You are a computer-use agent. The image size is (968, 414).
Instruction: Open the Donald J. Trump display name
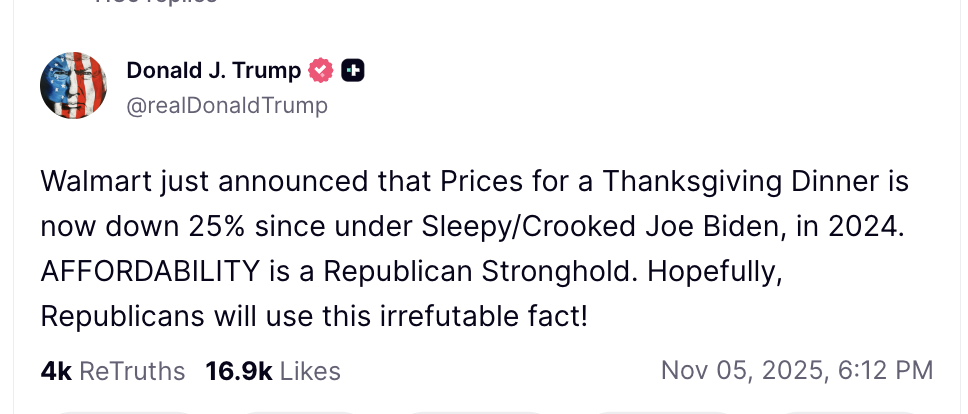[213, 71]
